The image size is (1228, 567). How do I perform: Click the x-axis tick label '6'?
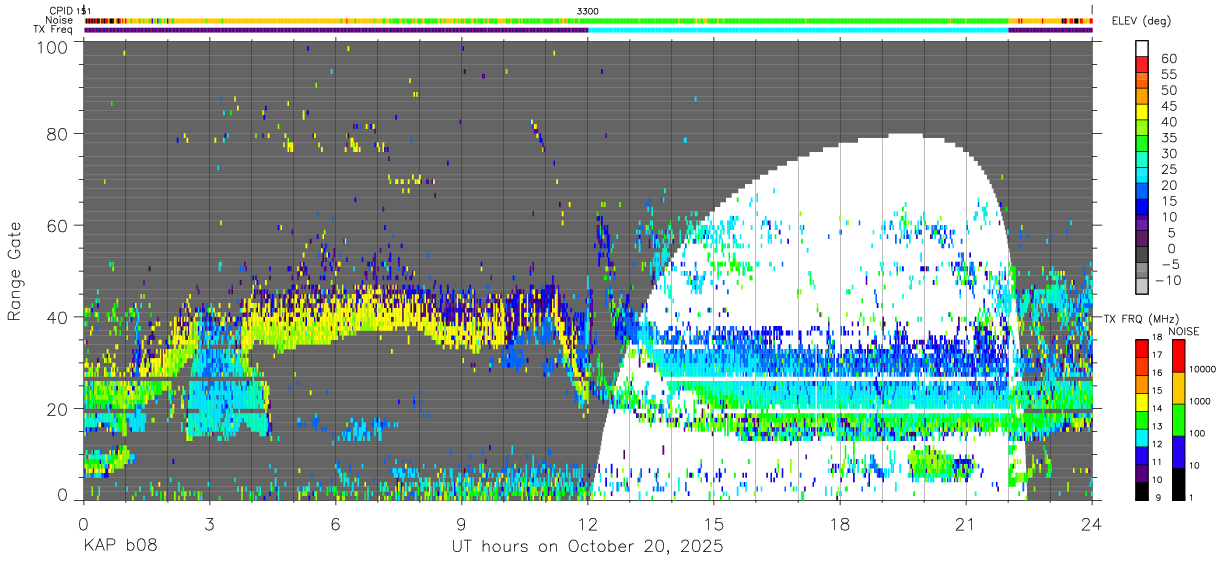coord(336,524)
